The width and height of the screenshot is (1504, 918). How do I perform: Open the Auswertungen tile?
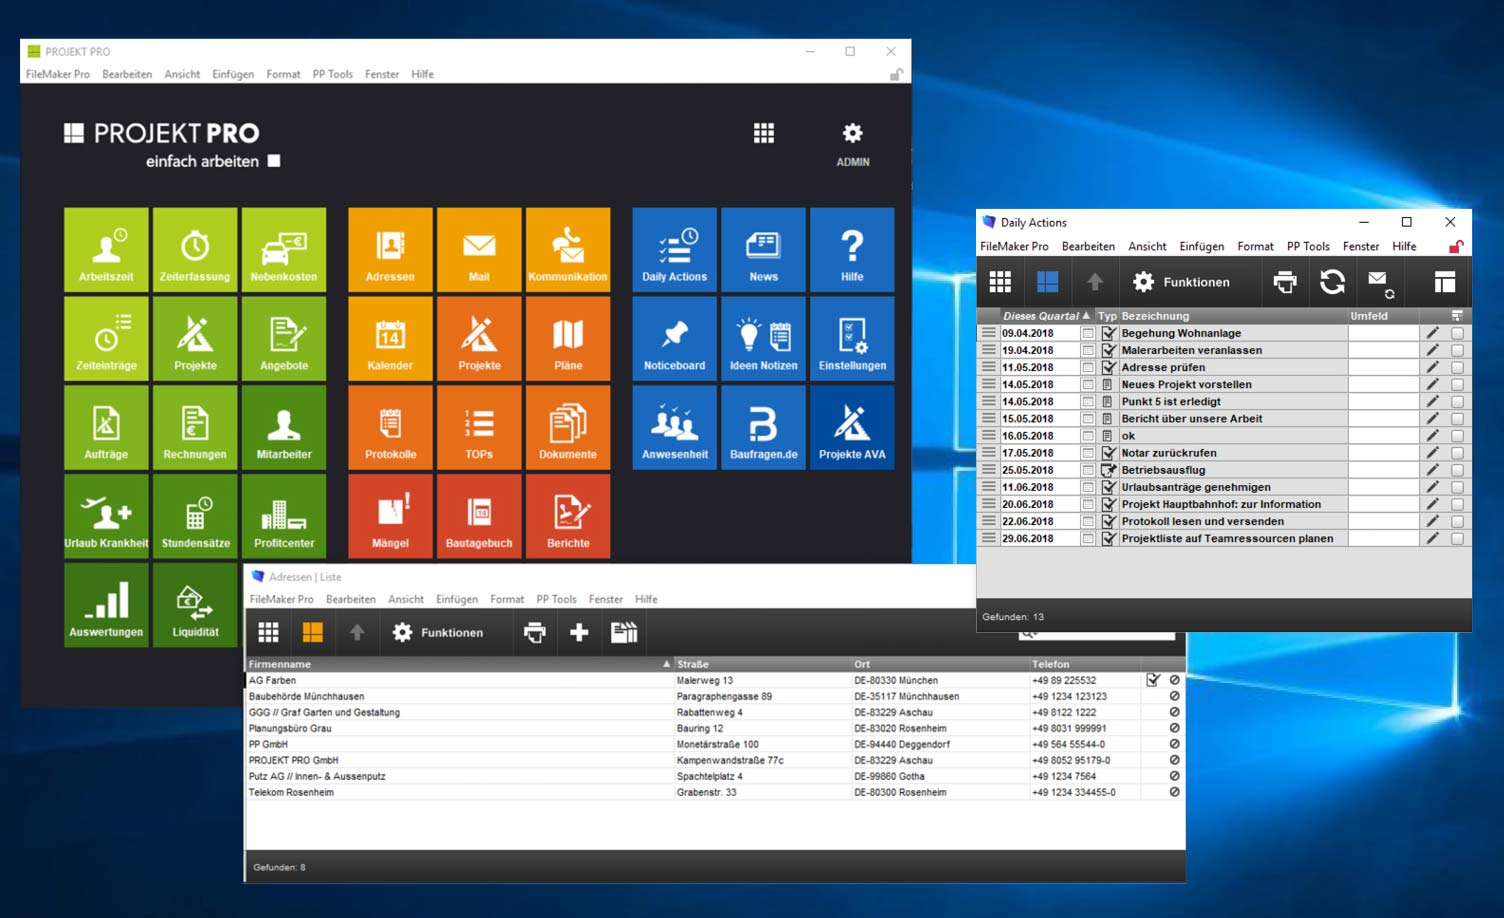point(106,605)
